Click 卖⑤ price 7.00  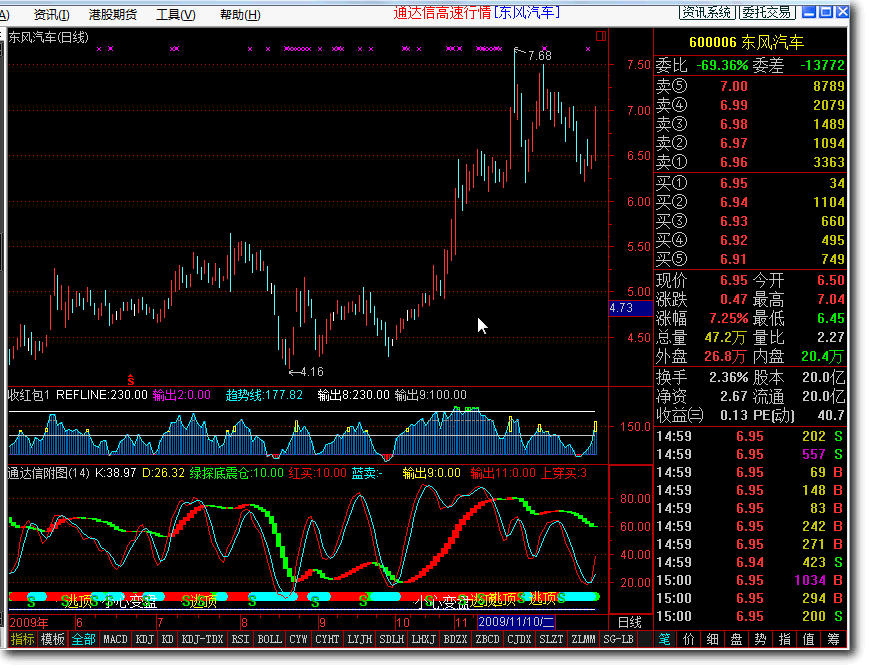pos(734,86)
